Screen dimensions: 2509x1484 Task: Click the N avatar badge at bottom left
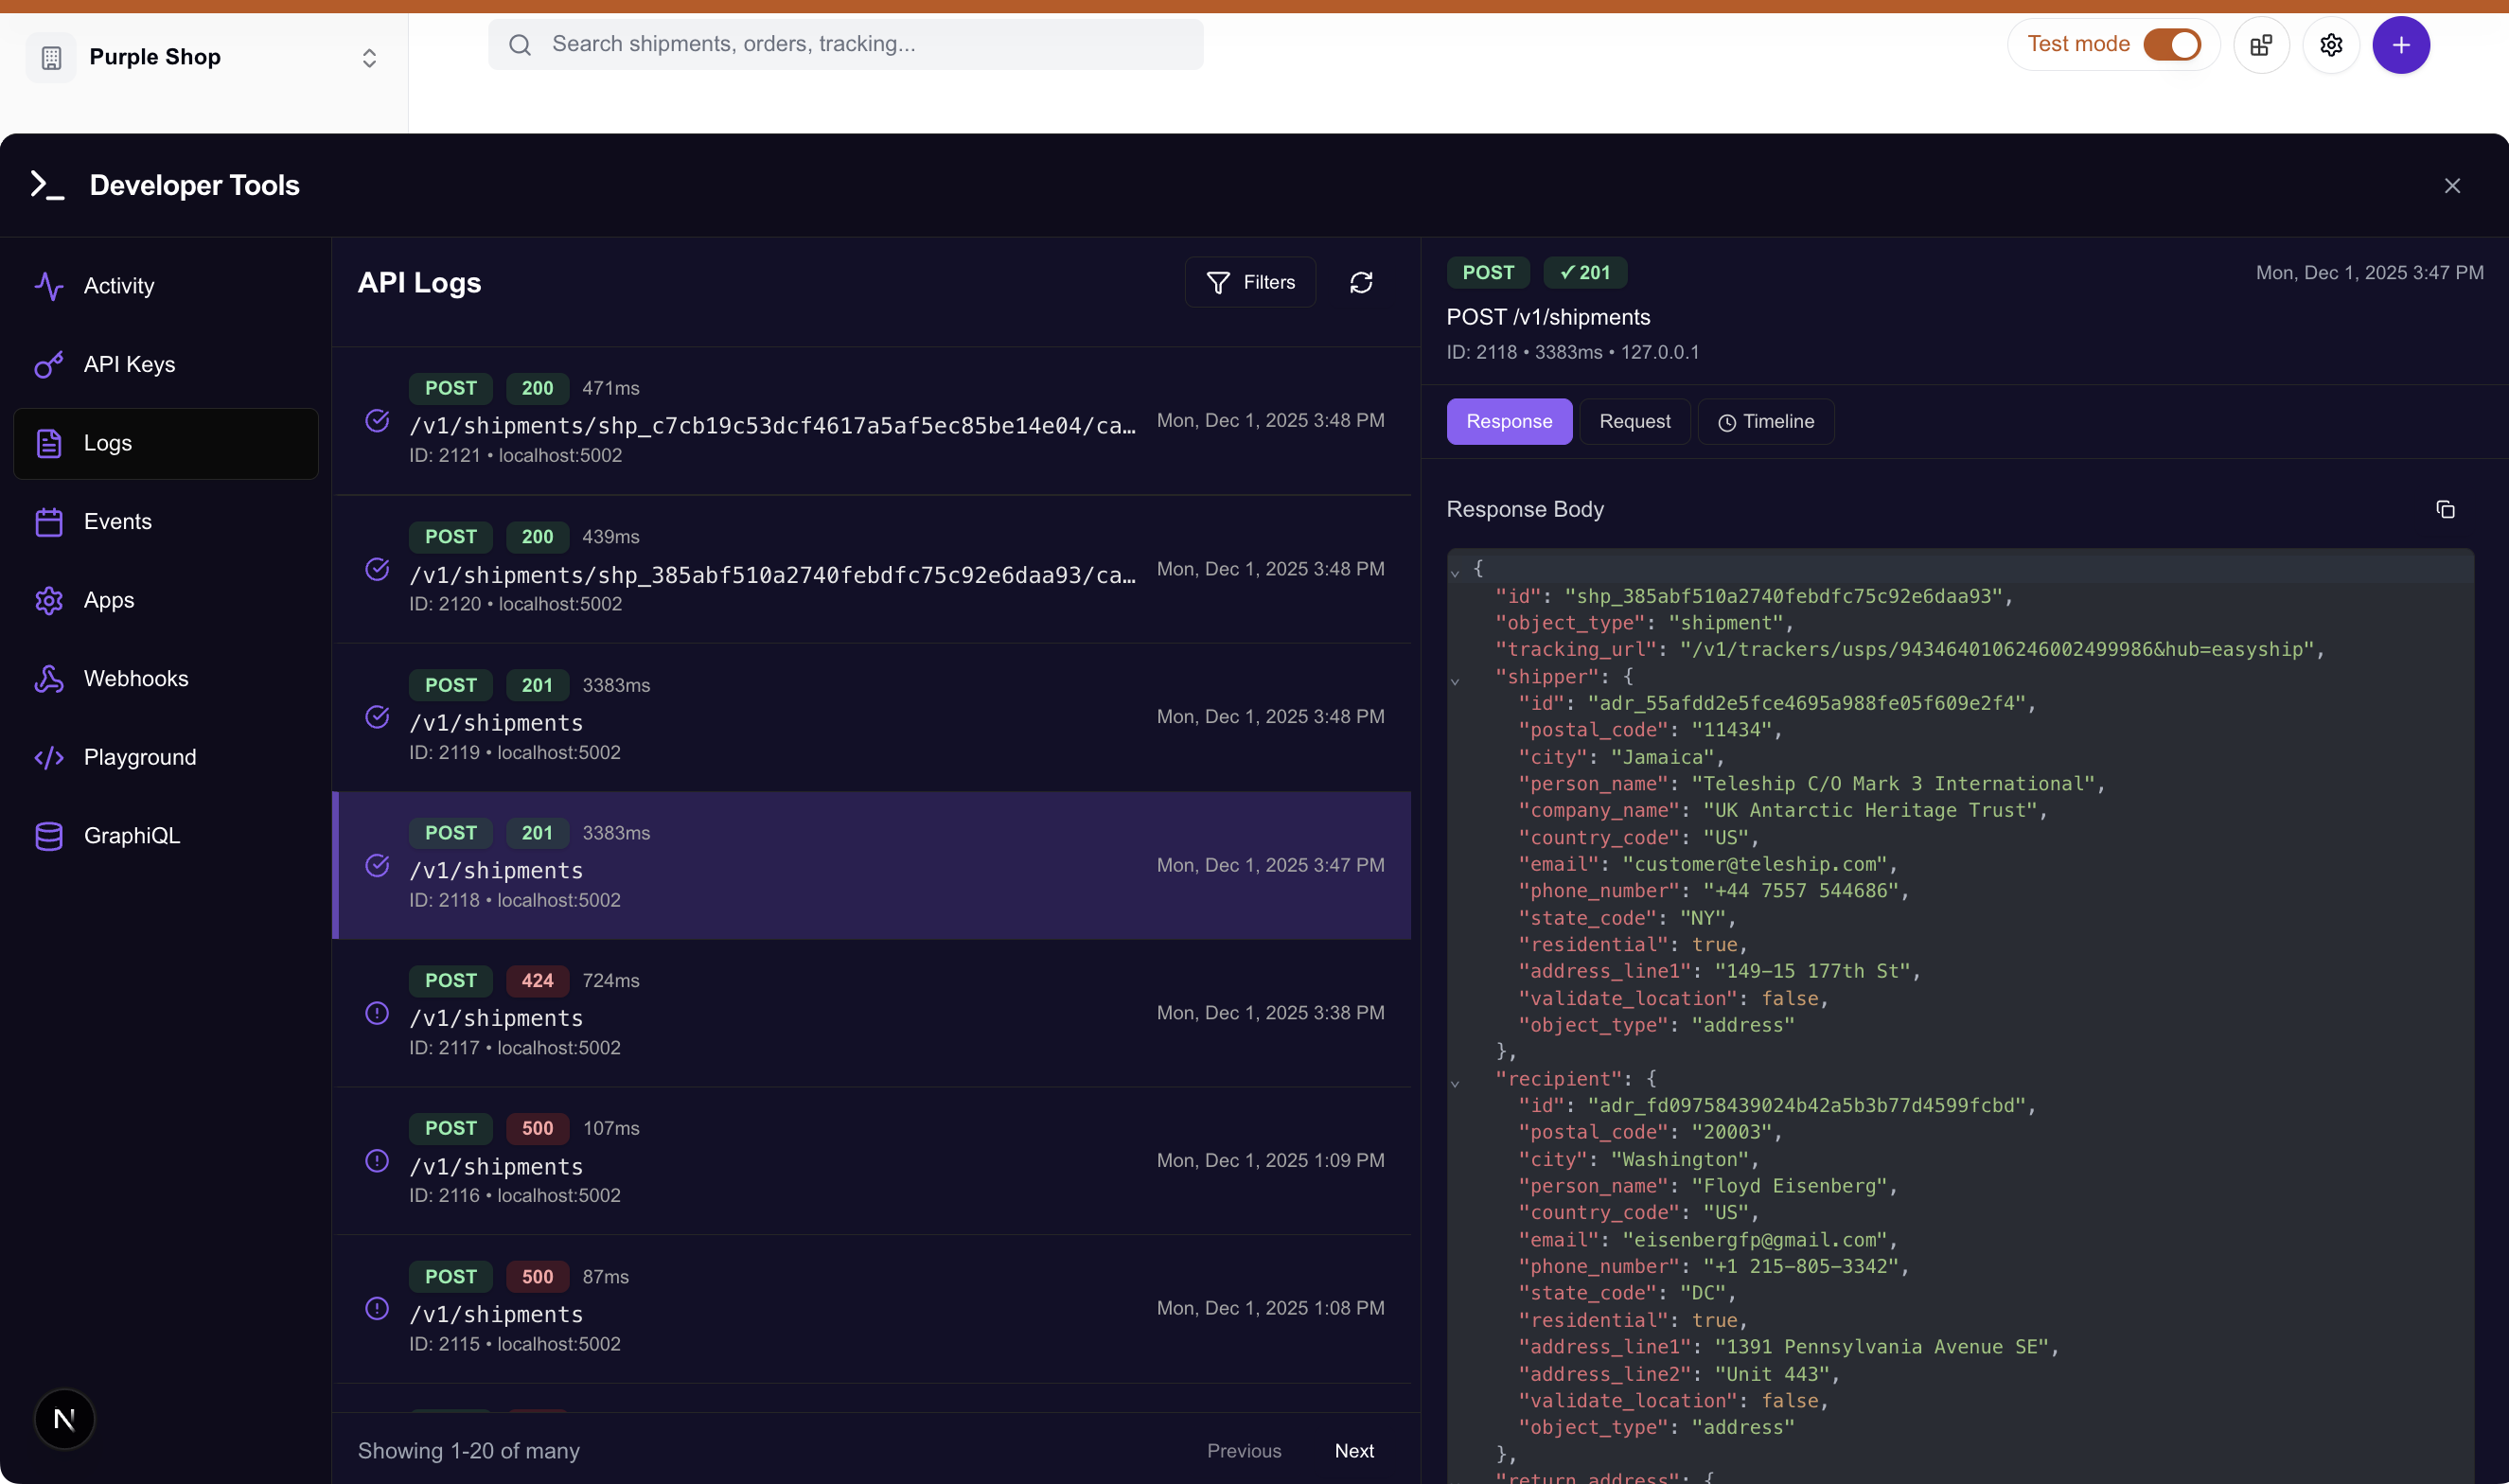(64, 1419)
